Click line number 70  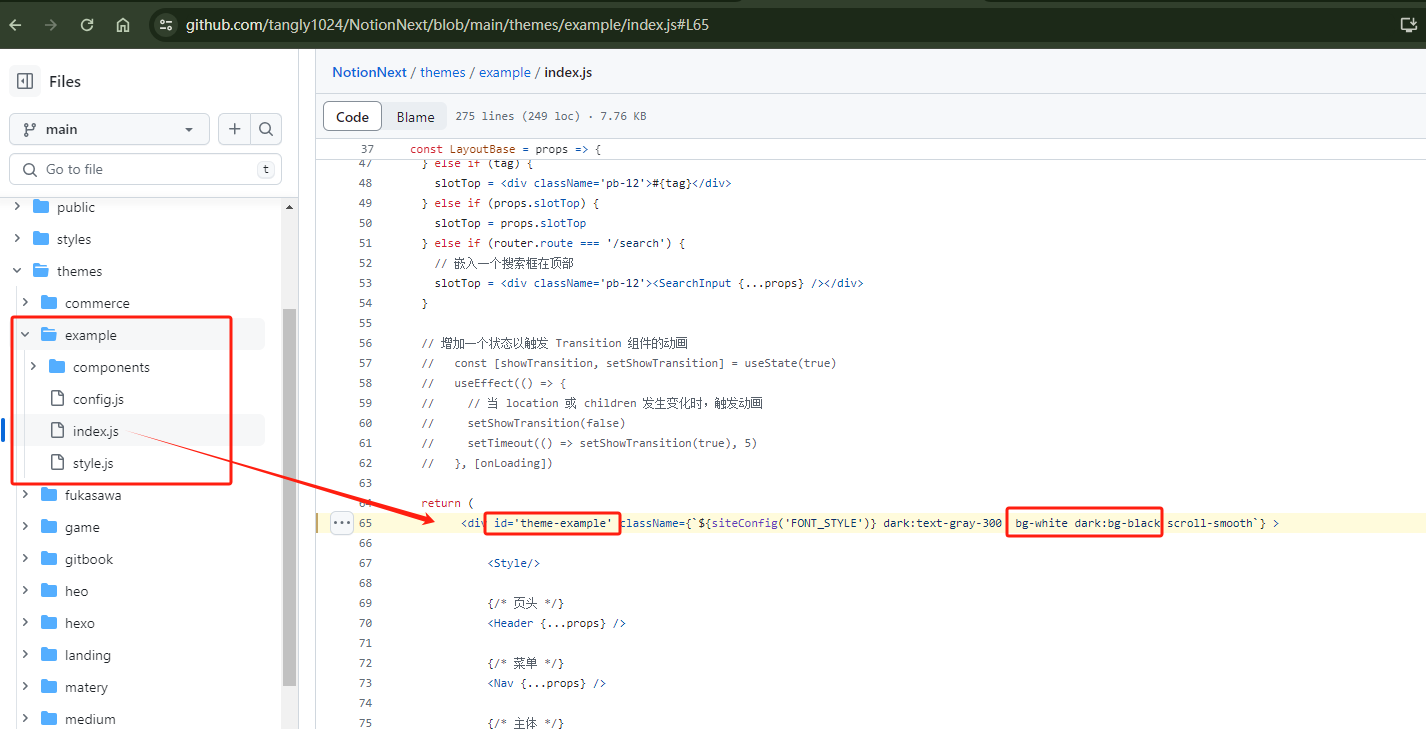point(365,623)
